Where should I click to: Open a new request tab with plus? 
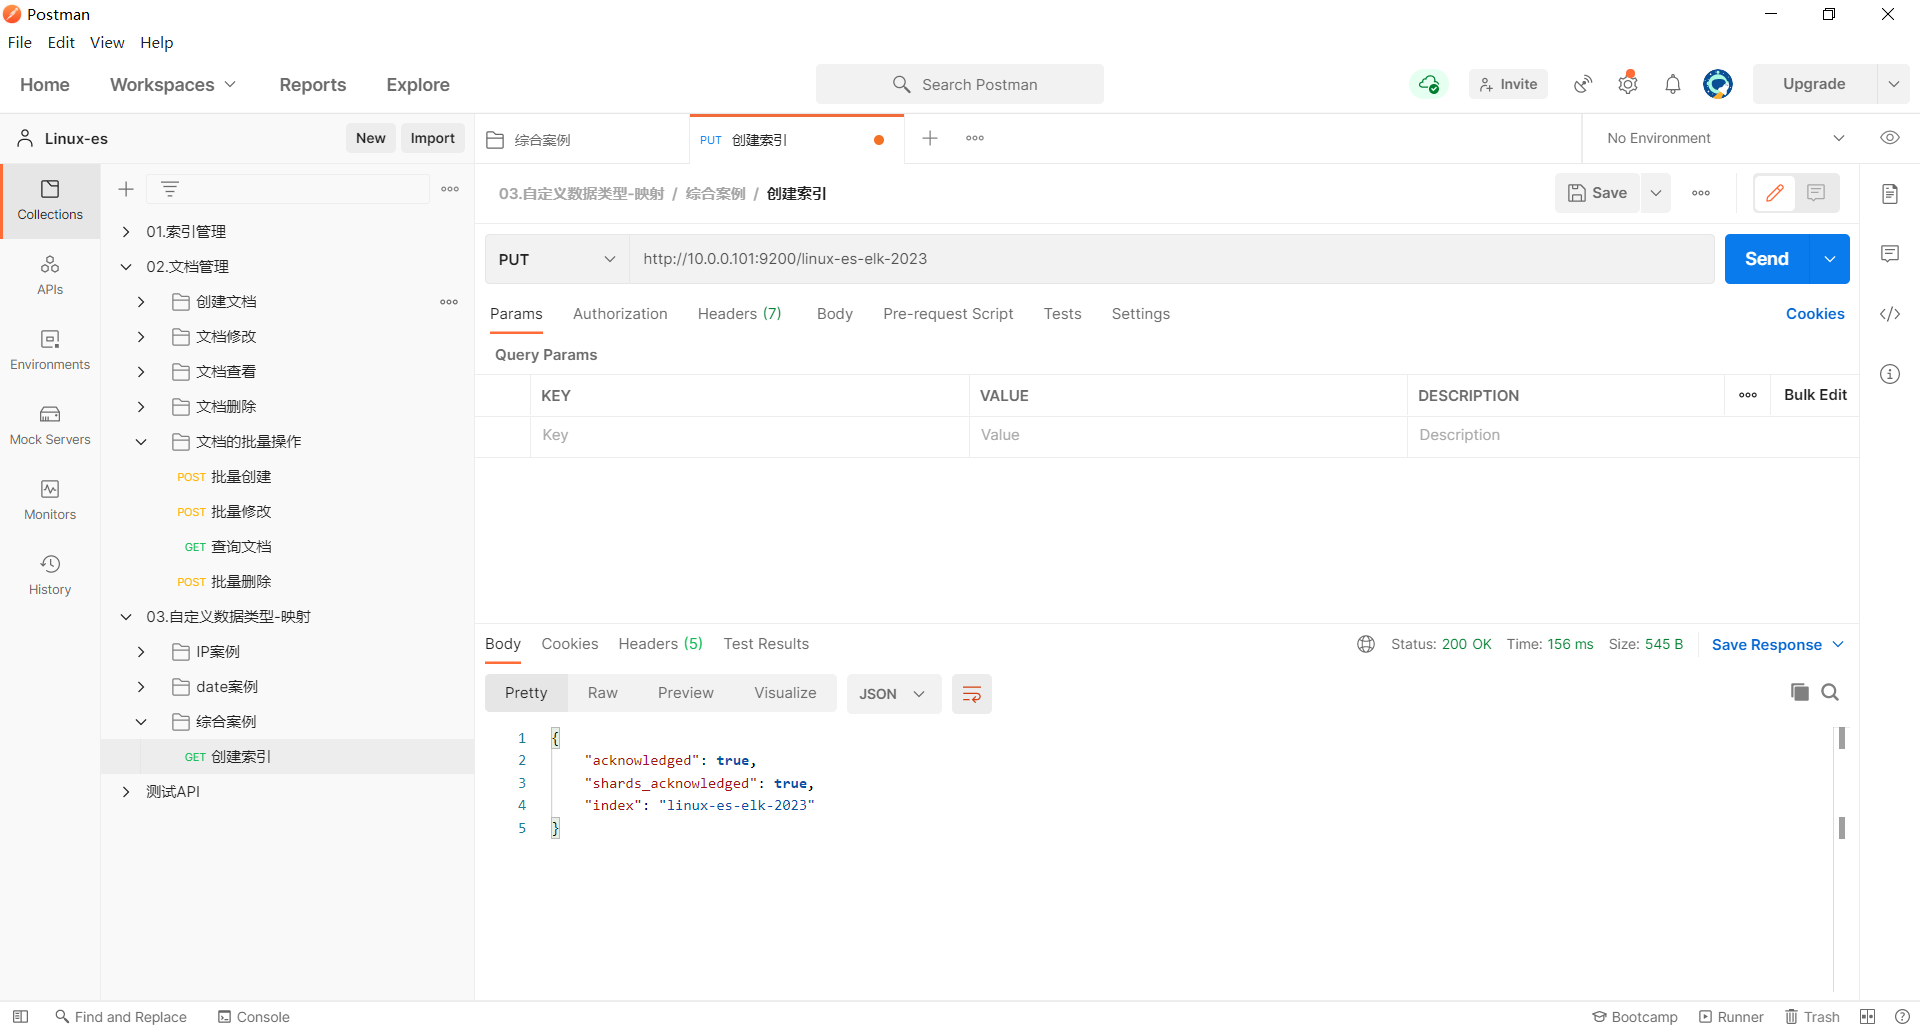tap(930, 138)
